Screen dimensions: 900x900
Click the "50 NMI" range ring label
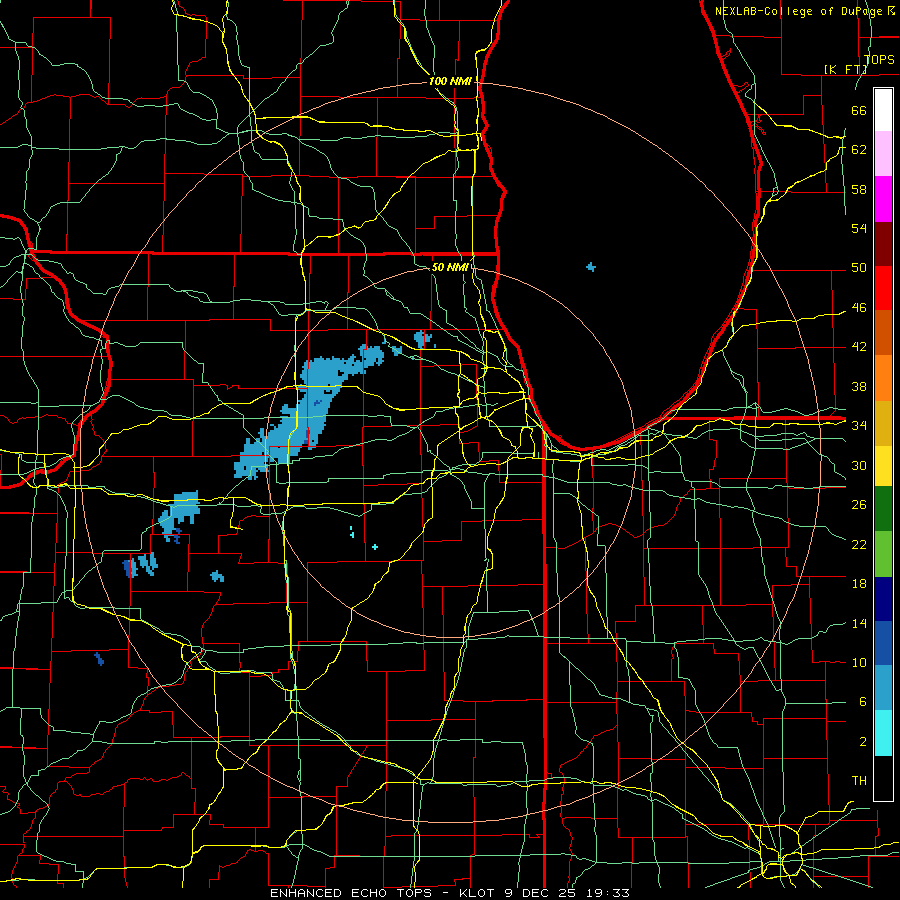click(450, 267)
